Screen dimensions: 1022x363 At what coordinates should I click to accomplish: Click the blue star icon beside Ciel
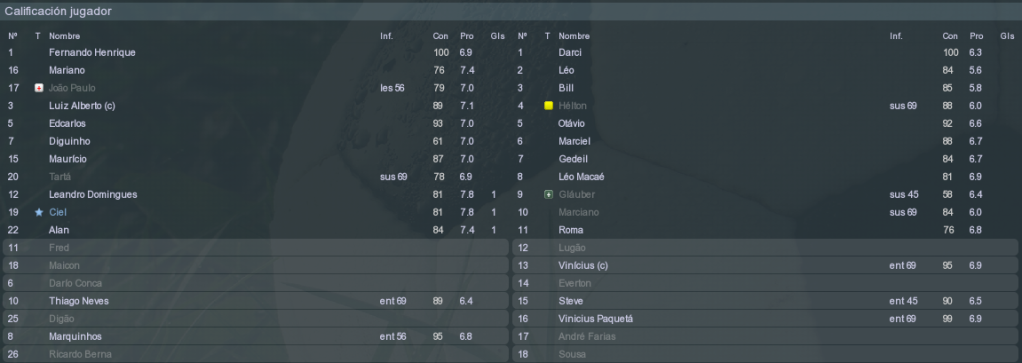(38, 212)
